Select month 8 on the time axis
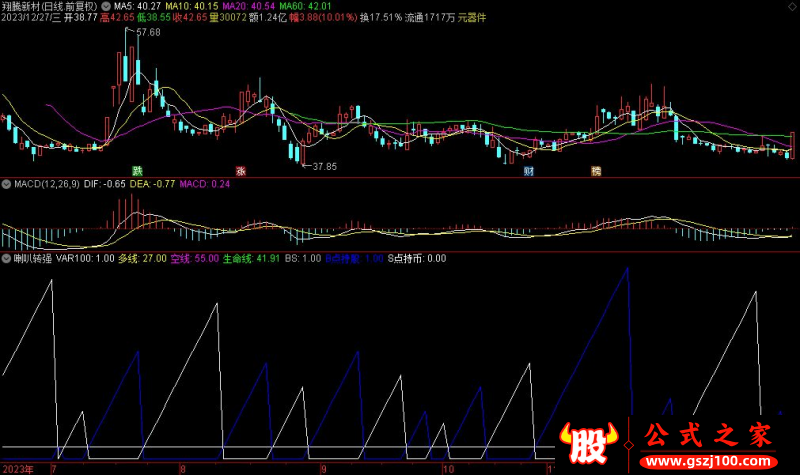The height and width of the screenshot is (475, 800). pyautogui.click(x=182, y=467)
